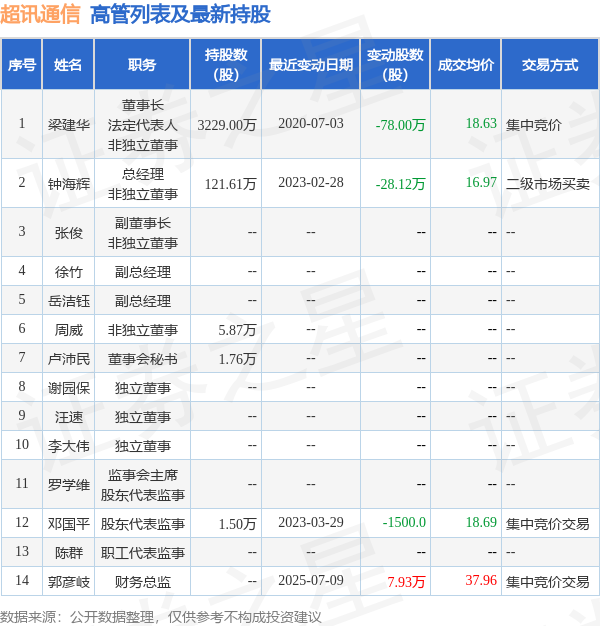Screen dimensions: 600x626
Task: Click the data source disclaimer footer text
Action: coord(160,617)
